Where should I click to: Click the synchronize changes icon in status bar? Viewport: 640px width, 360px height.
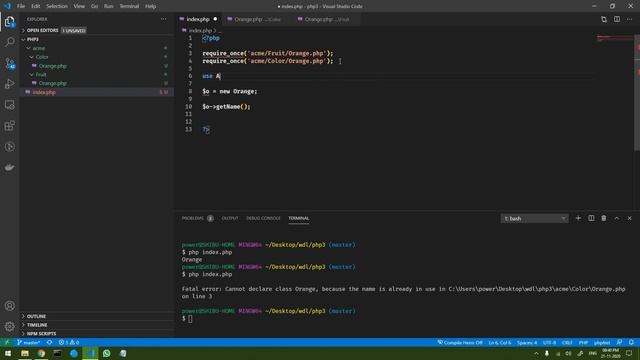coord(49,342)
